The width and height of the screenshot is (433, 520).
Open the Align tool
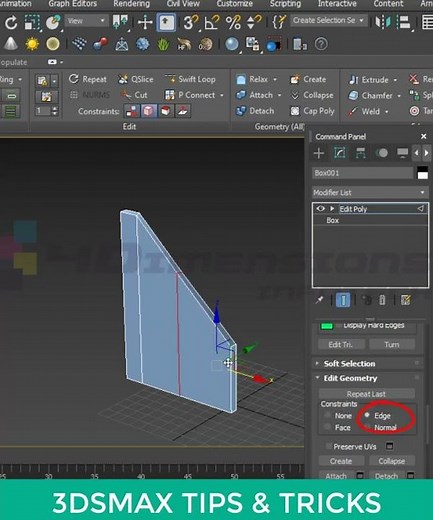coord(404,22)
